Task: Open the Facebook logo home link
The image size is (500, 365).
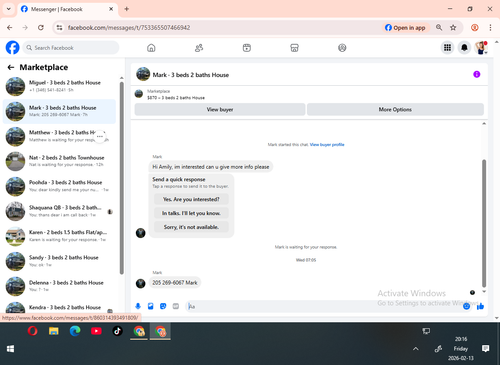Action: click(12, 48)
